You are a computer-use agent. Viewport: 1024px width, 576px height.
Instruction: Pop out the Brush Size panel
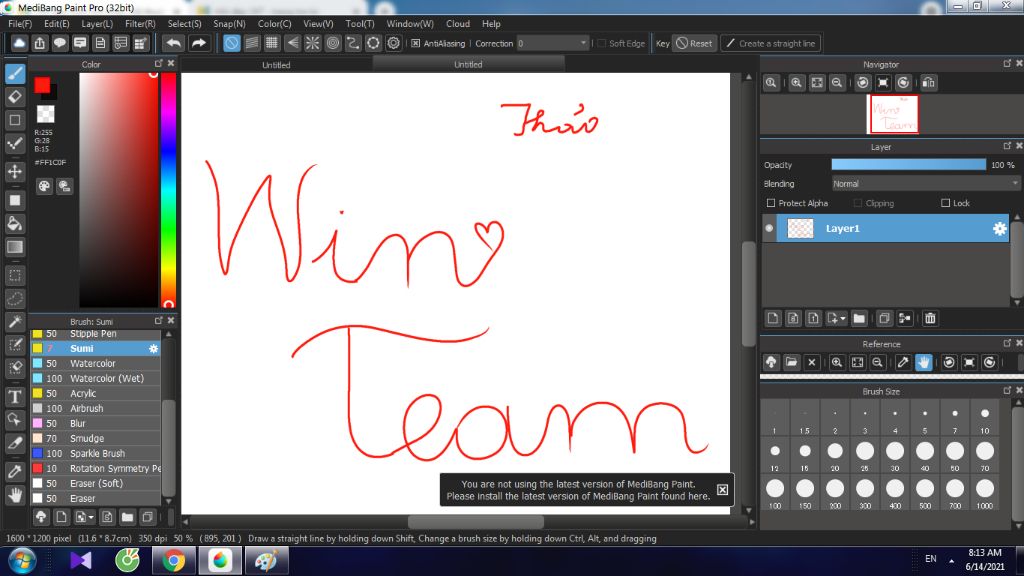point(1007,390)
